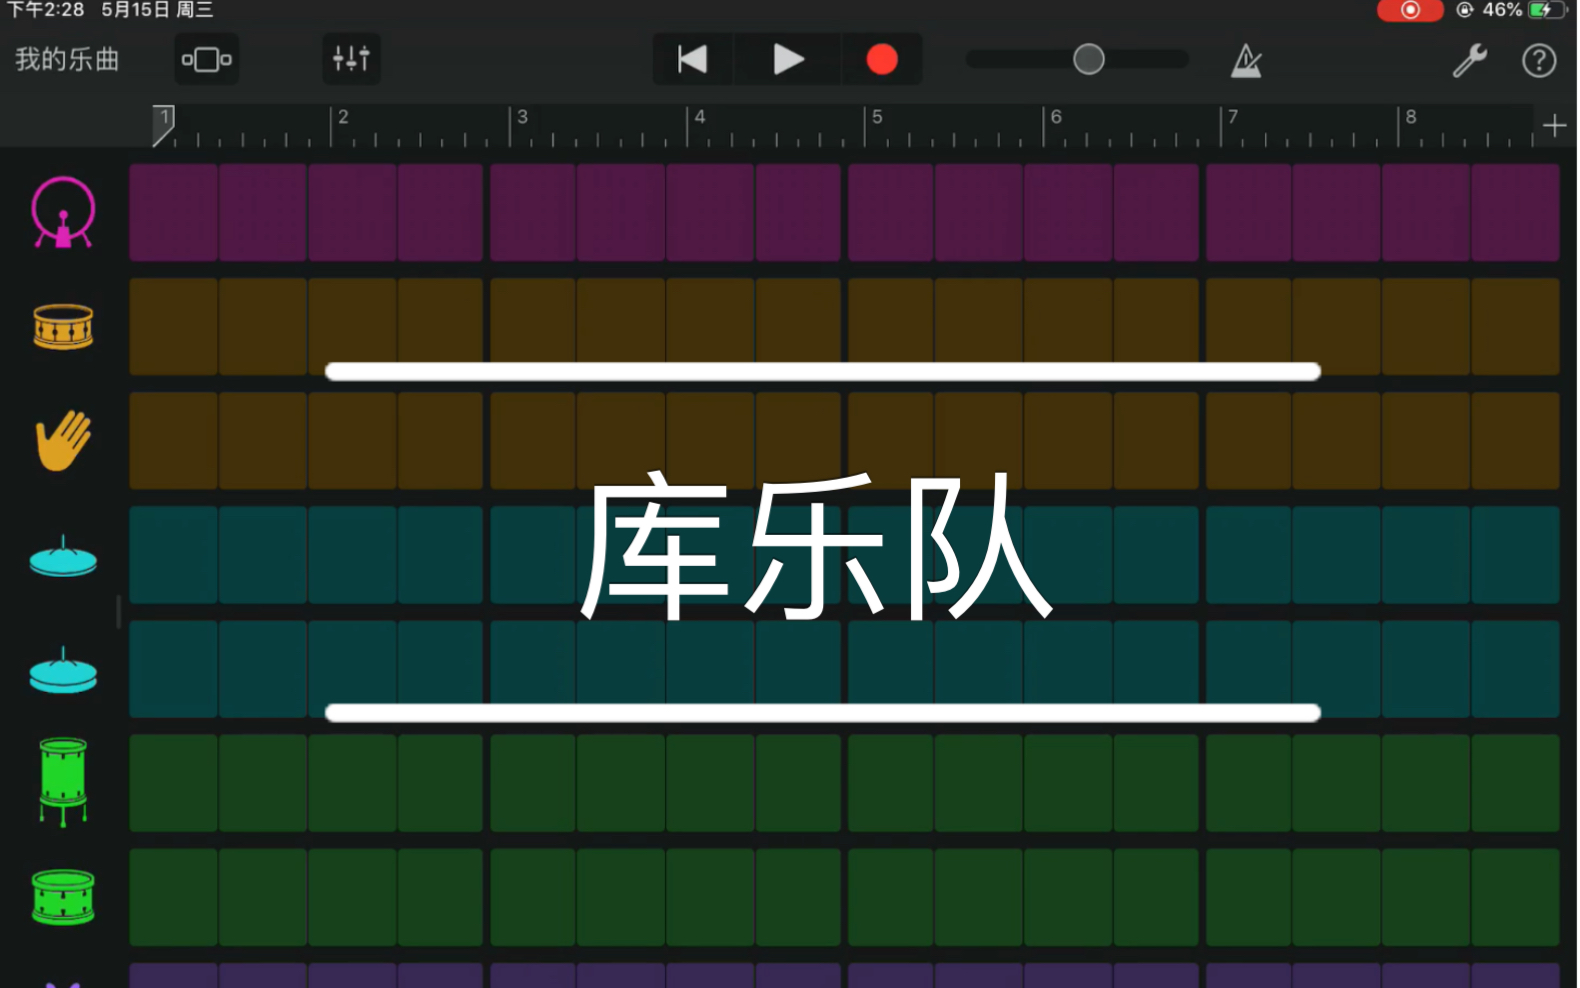Tap 46% battery percentage text
The image size is (1580, 988).
[x=1502, y=10]
